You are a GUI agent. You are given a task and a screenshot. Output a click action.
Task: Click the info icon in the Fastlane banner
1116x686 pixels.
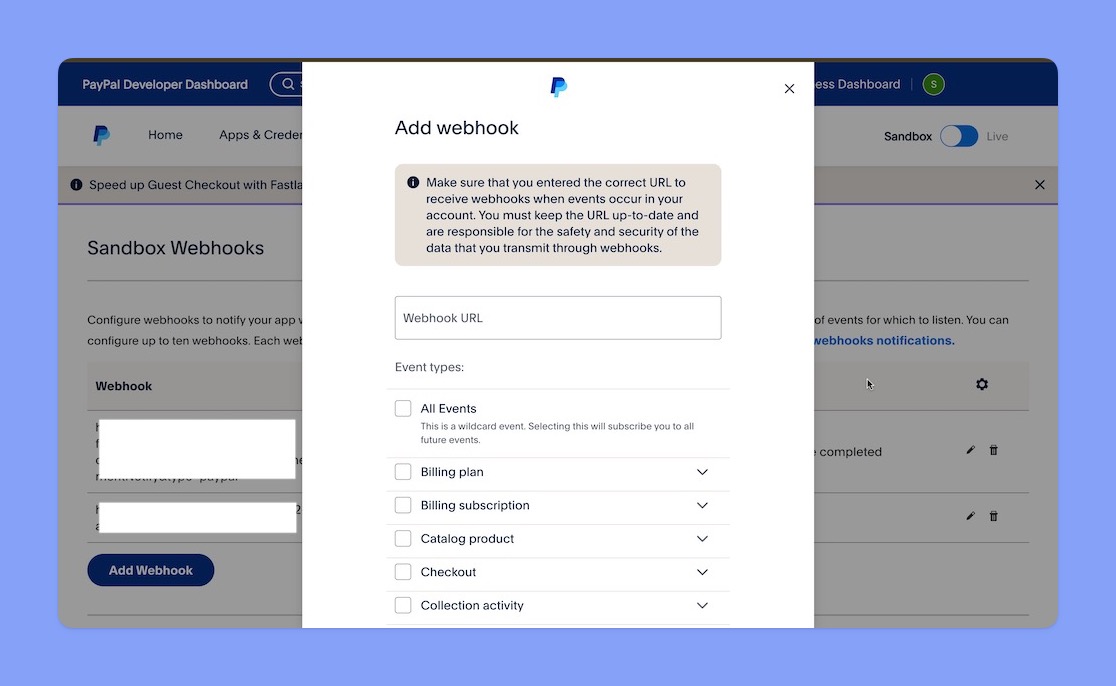pyautogui.click(x=76, y=185)
